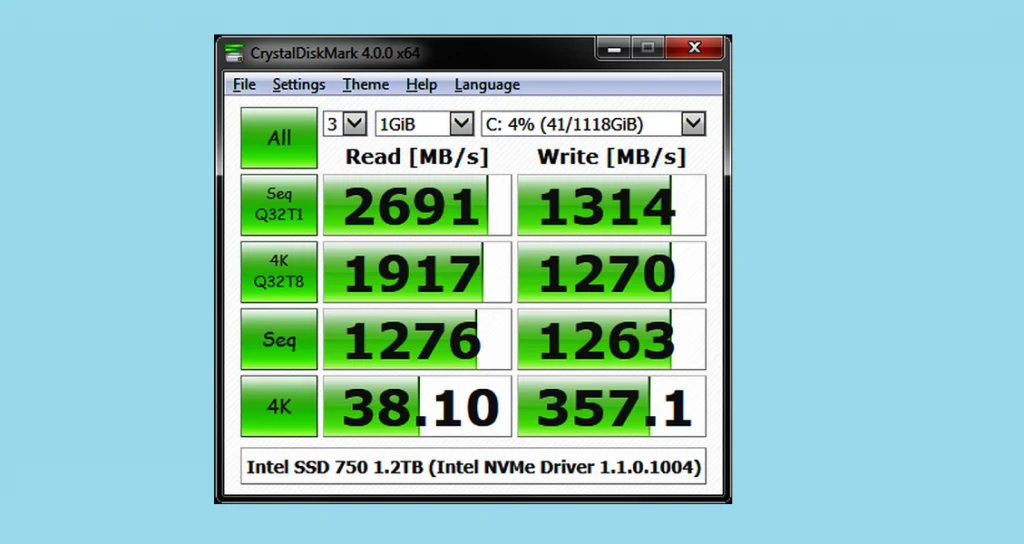Open the File menu

point(244,85)
